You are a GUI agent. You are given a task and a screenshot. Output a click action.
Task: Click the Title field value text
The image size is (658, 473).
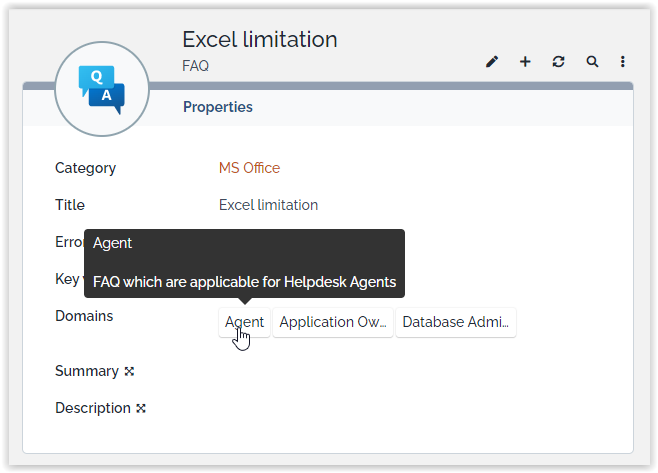pyautogui.click(x=268, y=205)
